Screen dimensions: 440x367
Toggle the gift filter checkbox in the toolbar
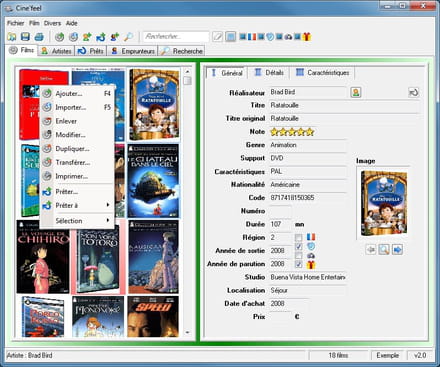click(297, 37)
